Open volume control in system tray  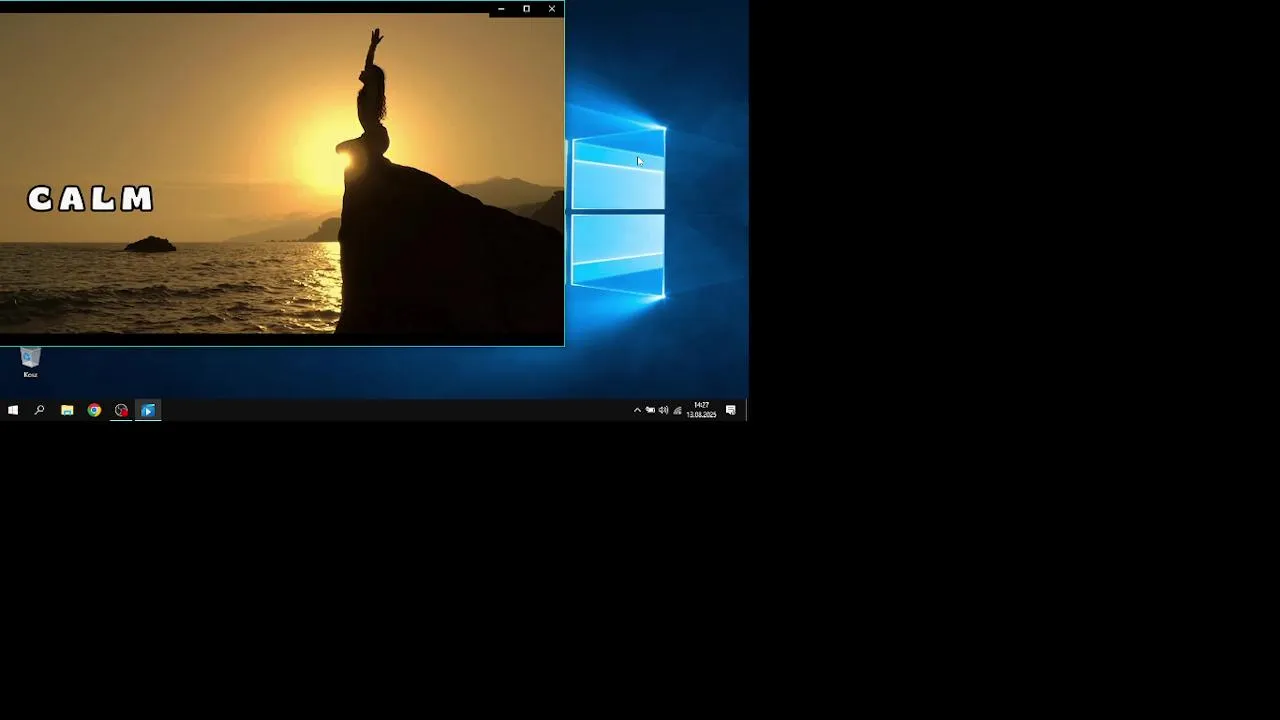[663, 410]
